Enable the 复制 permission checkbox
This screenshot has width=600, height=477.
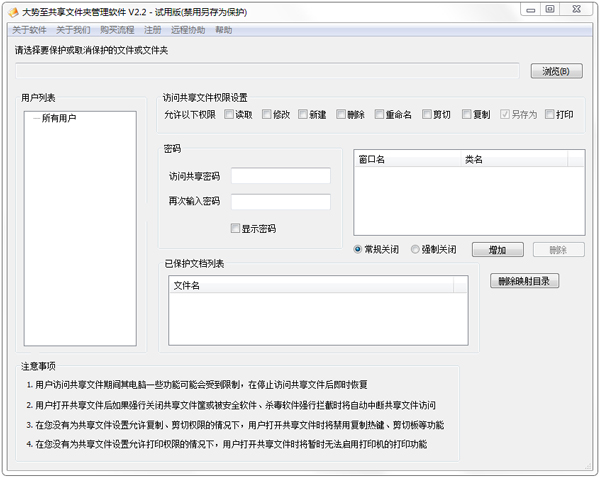pos(466,114)
